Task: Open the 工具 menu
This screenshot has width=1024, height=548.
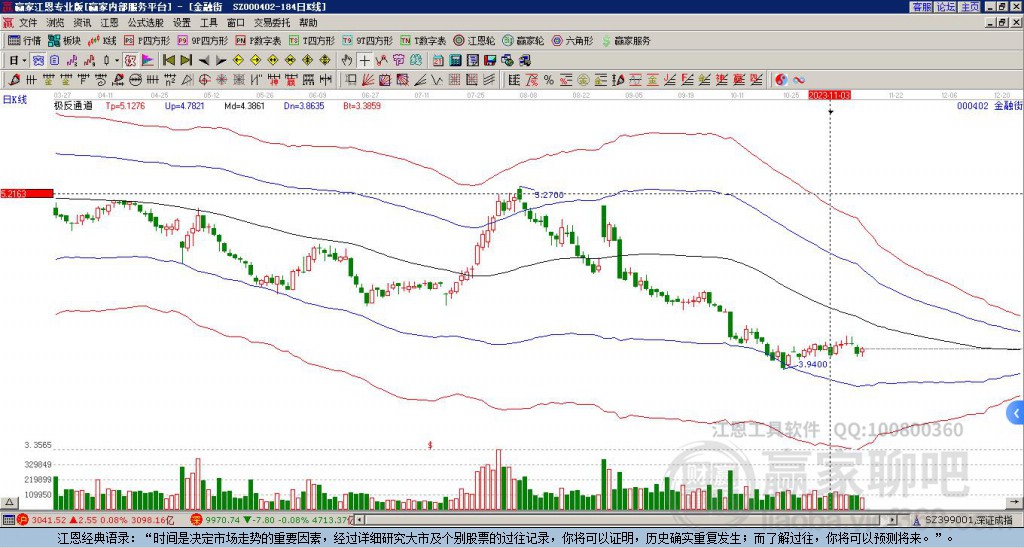Action: point(208,23)
